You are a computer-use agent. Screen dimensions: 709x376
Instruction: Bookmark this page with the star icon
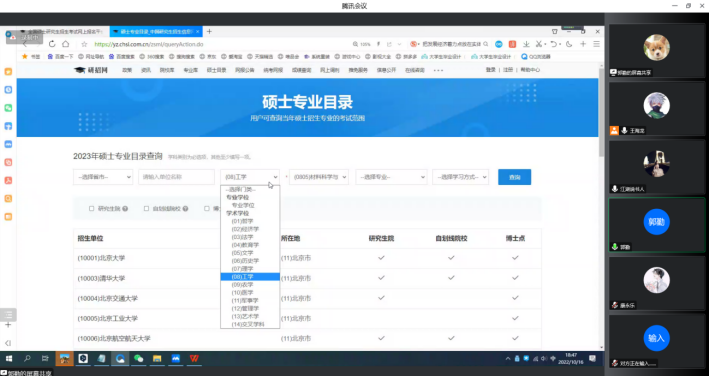[x=84, y=44]
